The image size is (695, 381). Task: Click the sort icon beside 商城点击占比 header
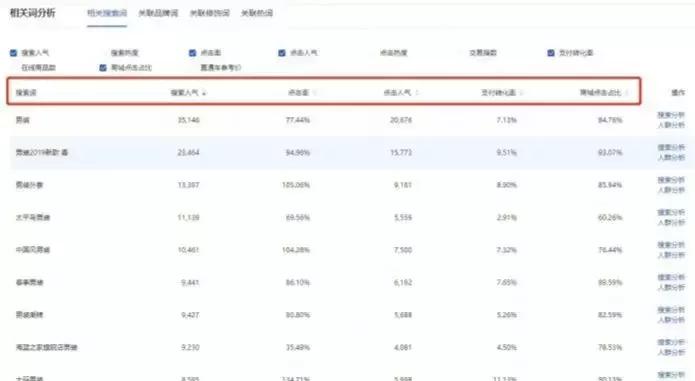pos(627,93)
